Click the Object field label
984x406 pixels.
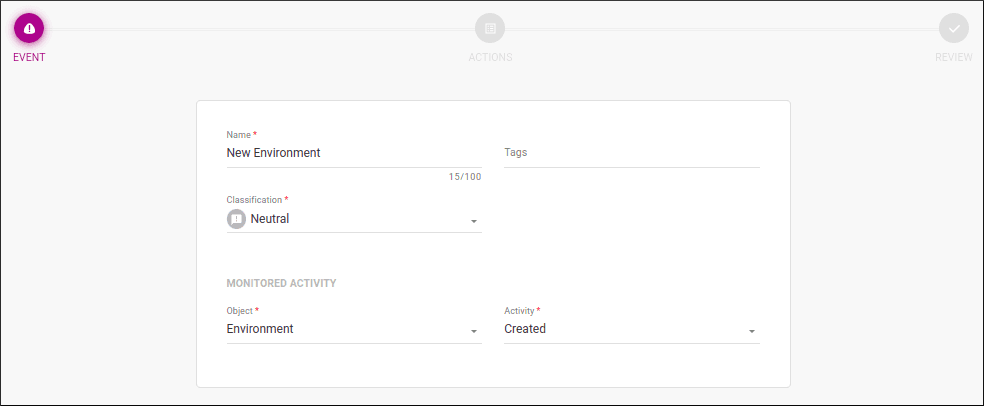click(240, 311)
